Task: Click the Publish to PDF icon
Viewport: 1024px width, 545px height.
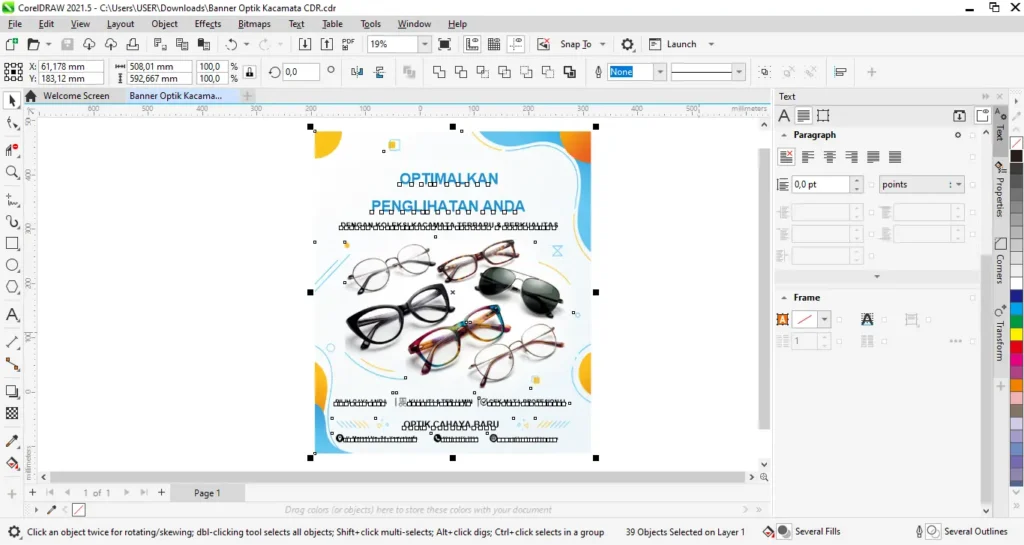Action: (348, 44)
